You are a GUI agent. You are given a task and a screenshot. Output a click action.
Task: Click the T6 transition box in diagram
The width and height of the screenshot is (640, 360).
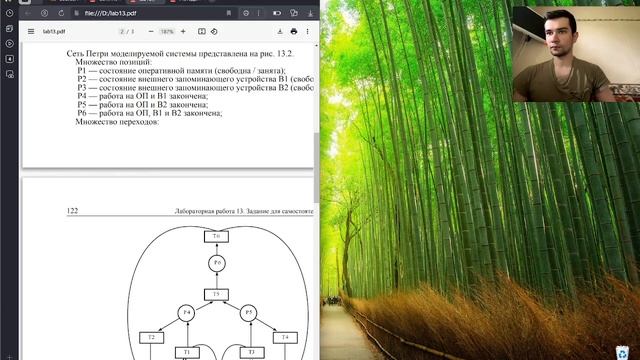coord(216,236)
